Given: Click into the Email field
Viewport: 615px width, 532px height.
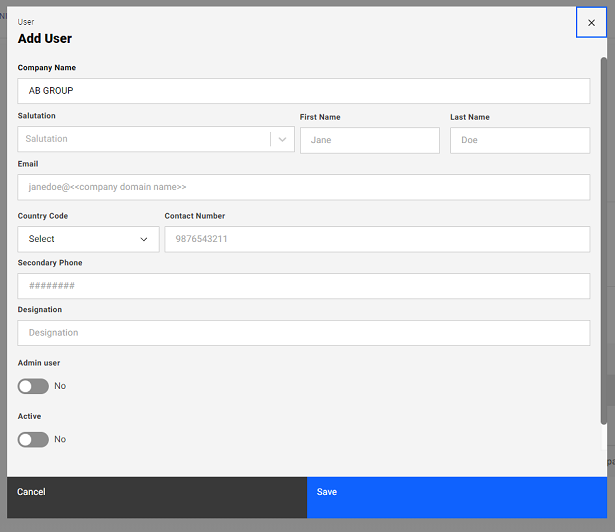Looking at the screenshot, I should tap(303, 187).
